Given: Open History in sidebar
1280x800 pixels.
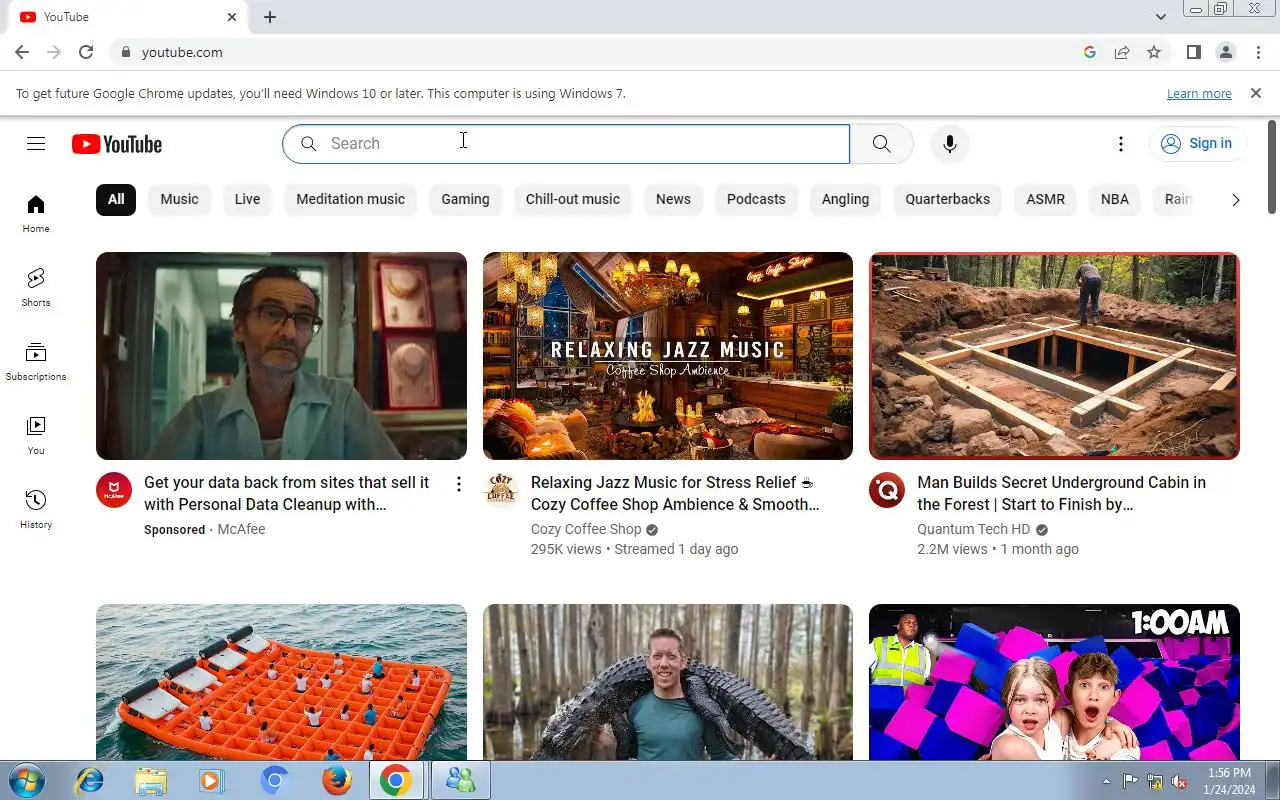Looking at the screenshot, I should click(x=36, y=509).
